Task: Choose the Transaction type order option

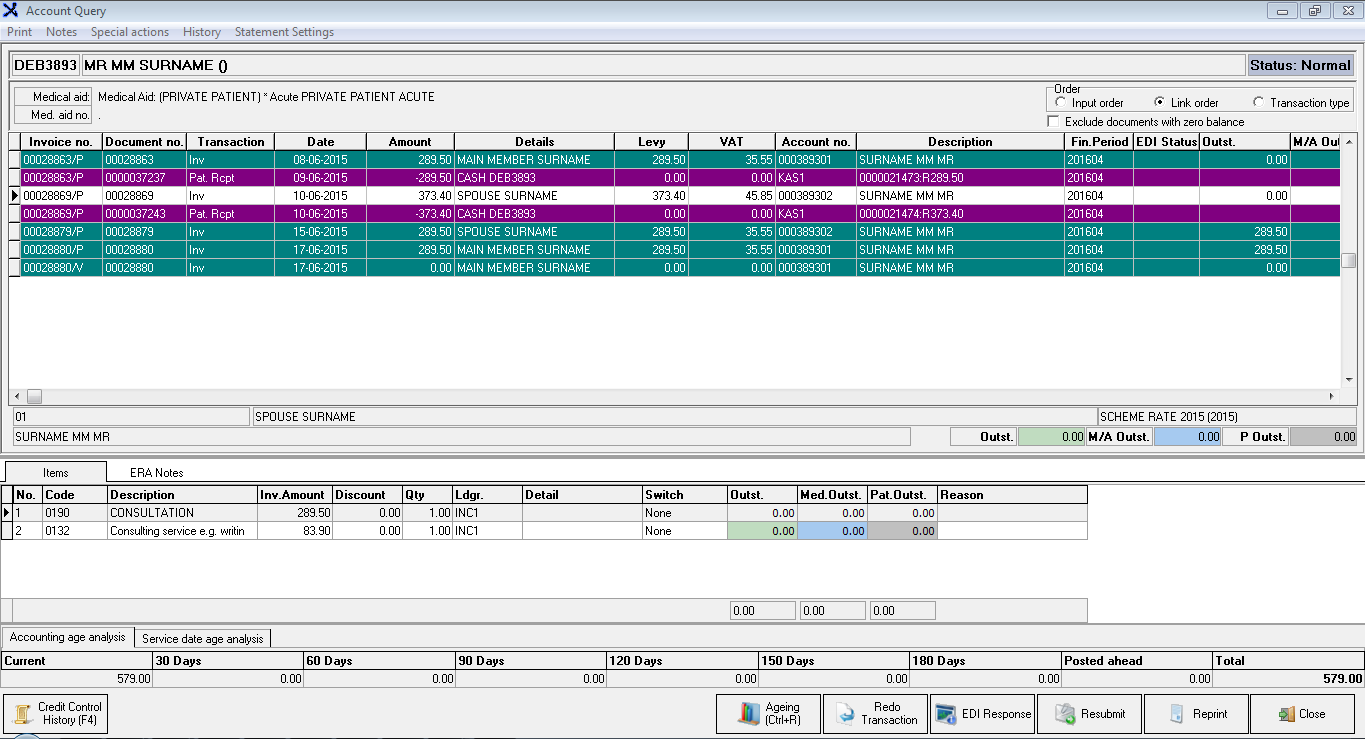Action: tap(1259, 103)
